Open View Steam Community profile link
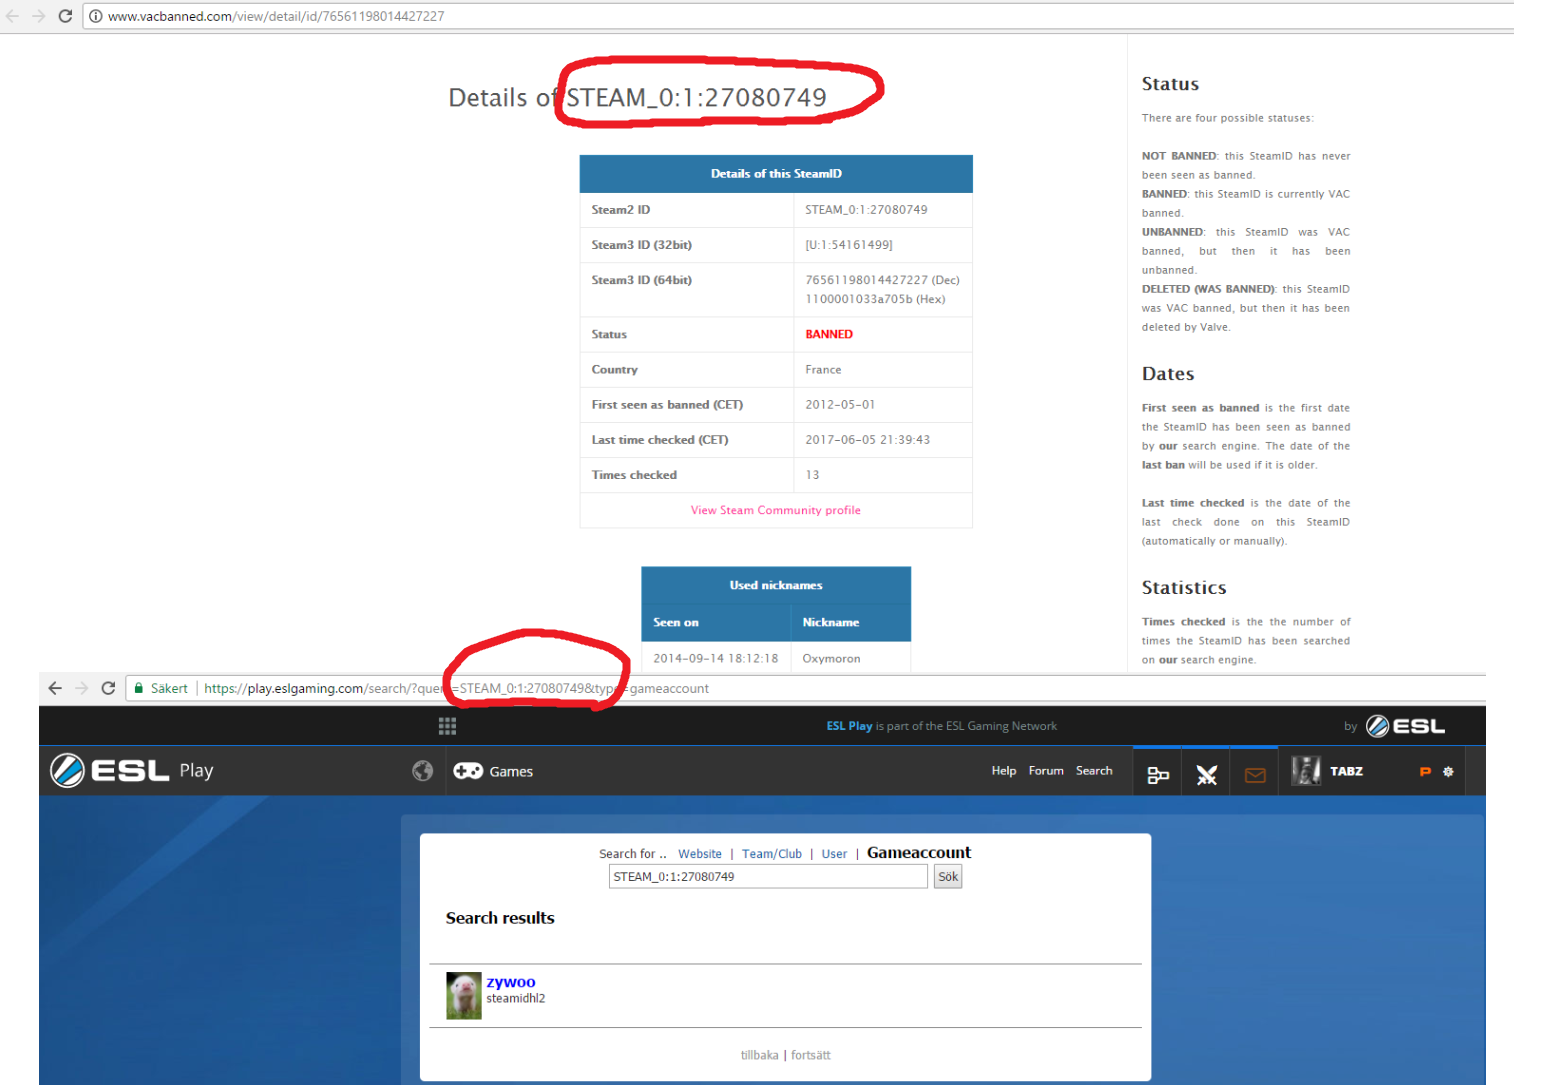Viewport: 1544px width, 1085px height. (x=775, y=510)
